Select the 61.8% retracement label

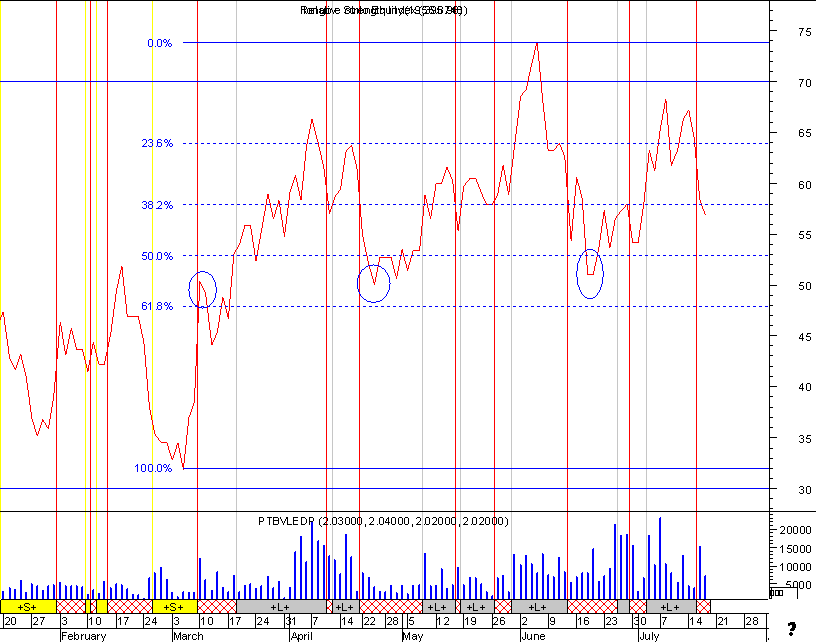pos(157,306)
